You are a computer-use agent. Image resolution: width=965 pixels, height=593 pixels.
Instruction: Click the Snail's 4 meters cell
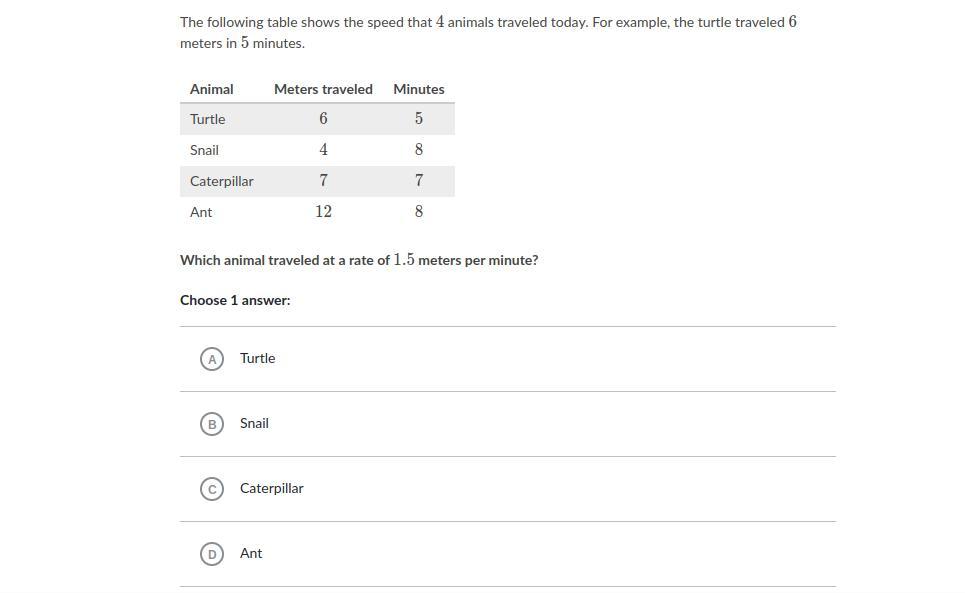click(323, 150)
